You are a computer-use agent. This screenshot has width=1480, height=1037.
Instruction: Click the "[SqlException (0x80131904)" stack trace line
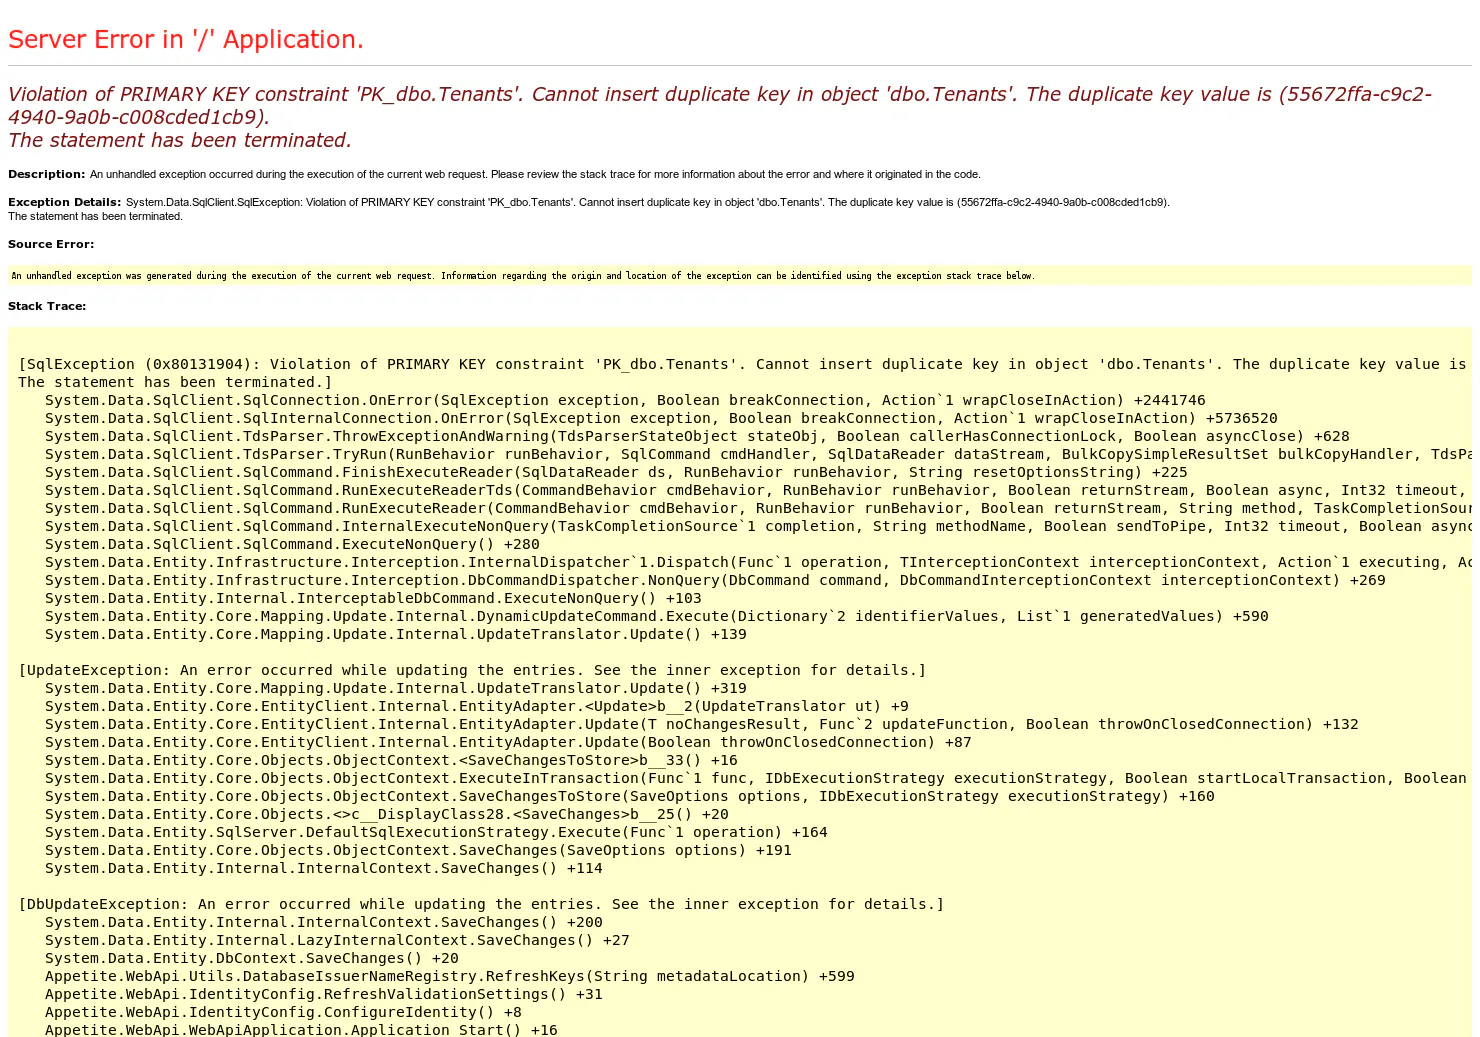(x=743, y=364)
